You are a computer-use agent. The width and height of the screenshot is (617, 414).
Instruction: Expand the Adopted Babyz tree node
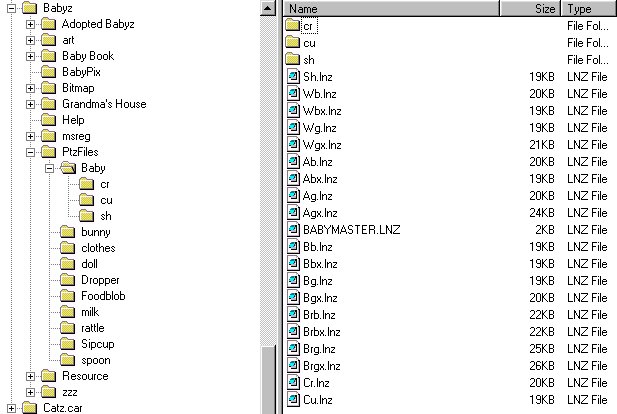pyautogui.click(x=30, y=24)
